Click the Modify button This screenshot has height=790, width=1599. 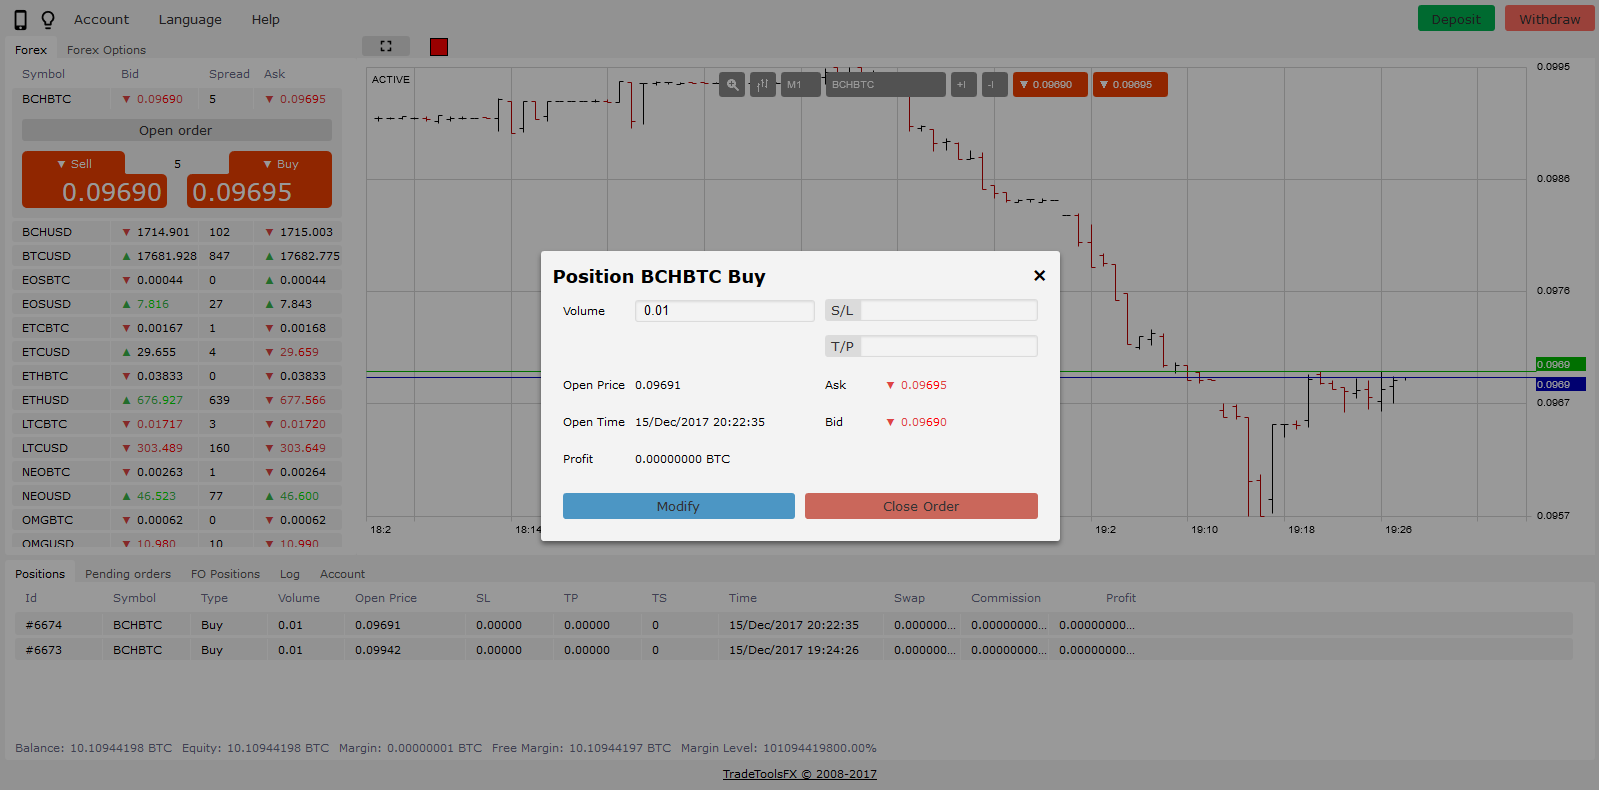(x=678, y=506)
